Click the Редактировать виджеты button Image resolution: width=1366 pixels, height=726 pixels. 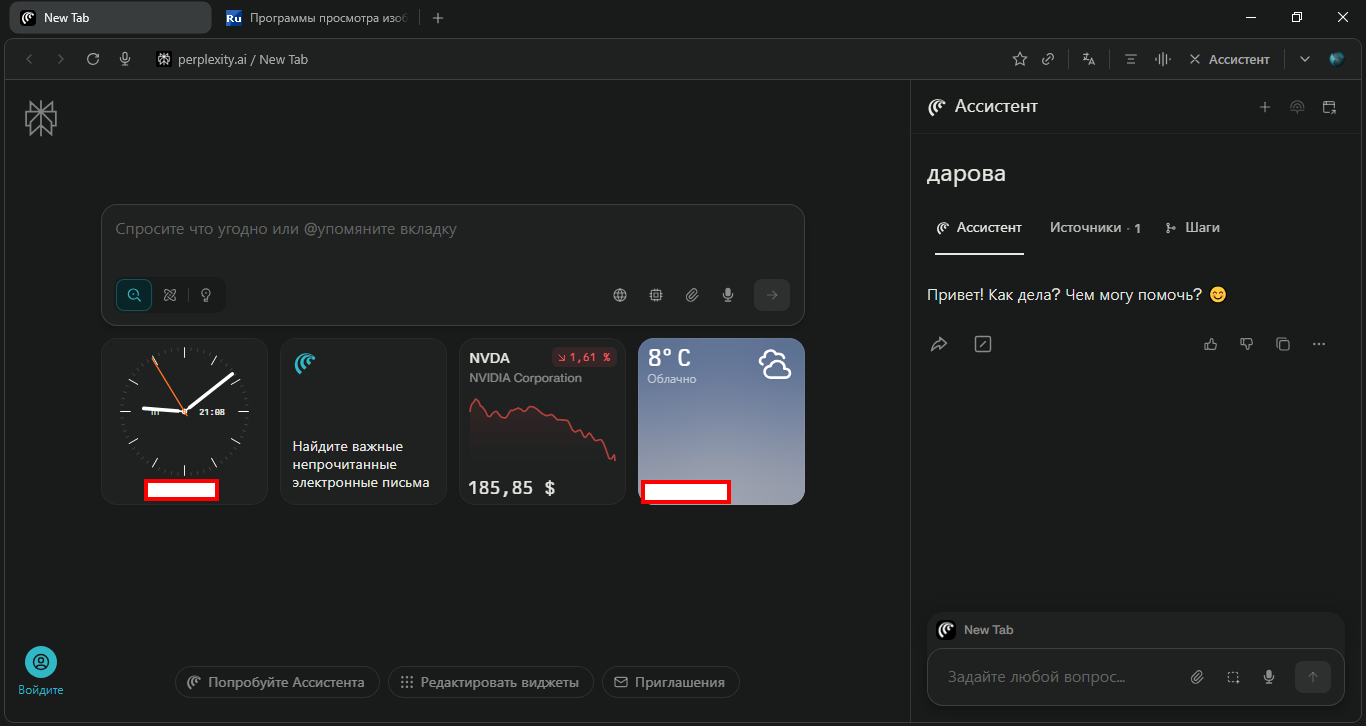[490, 682]
